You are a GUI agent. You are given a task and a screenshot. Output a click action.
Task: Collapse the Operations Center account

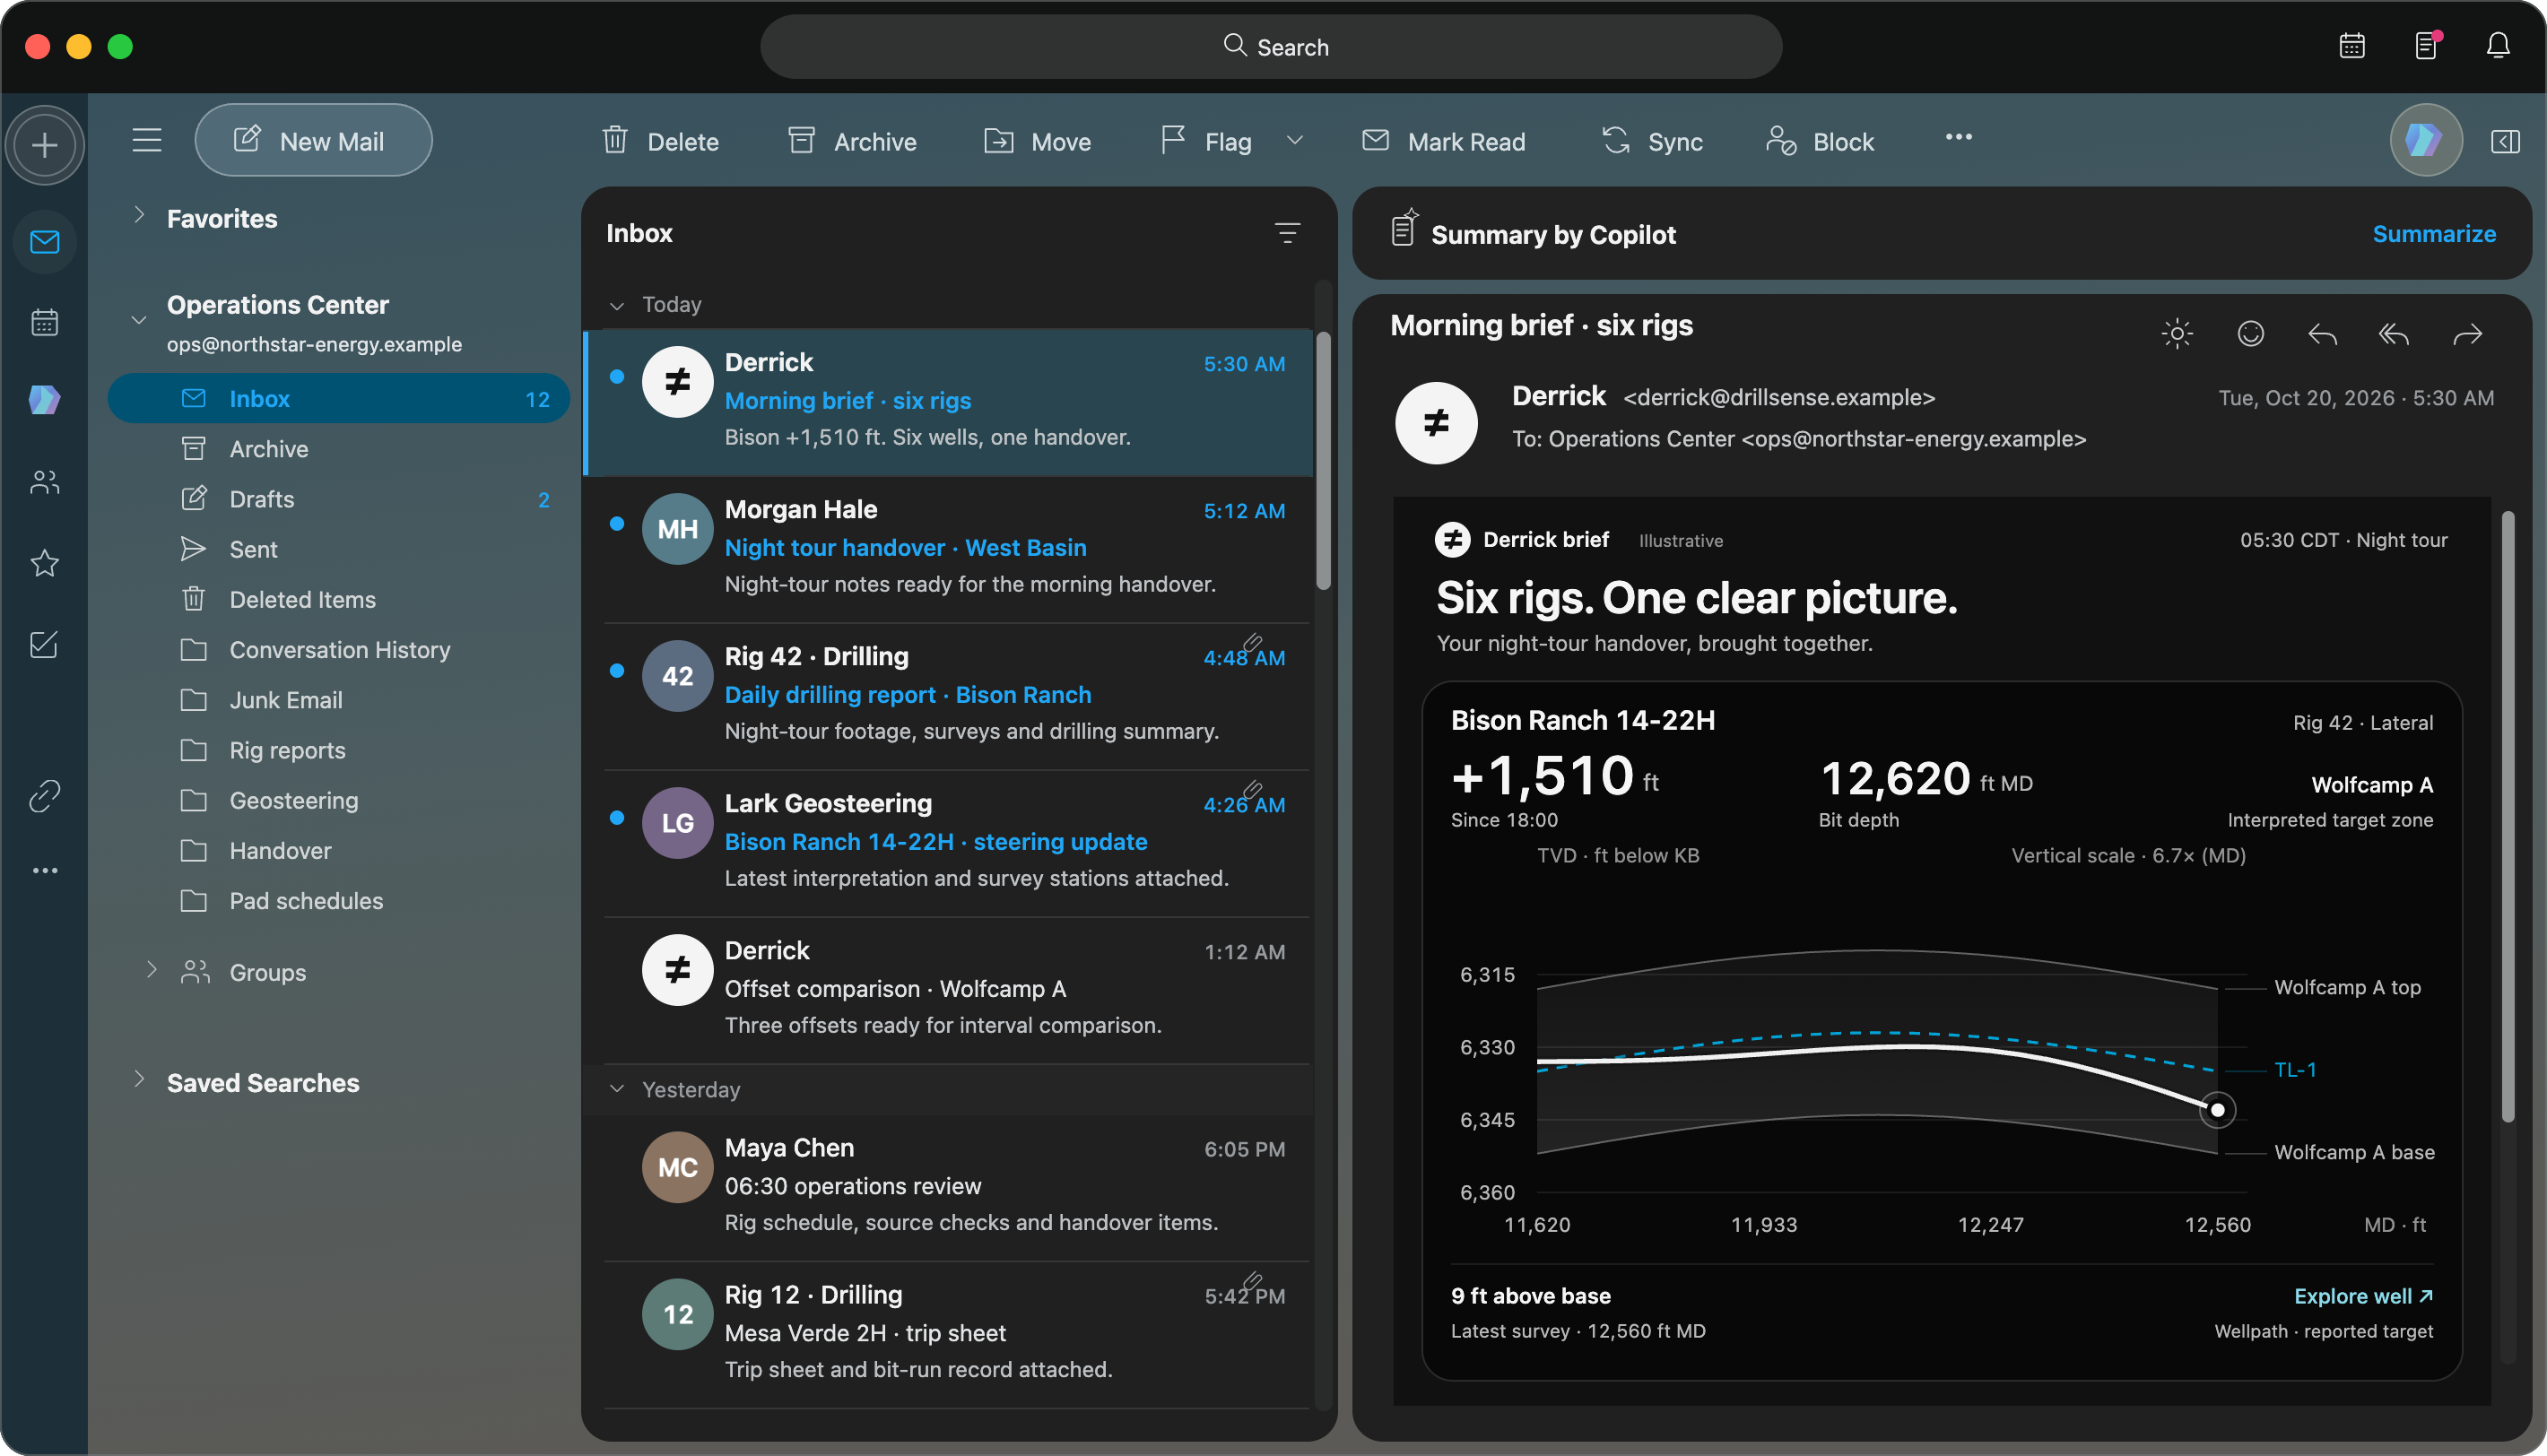pos(139,320)
